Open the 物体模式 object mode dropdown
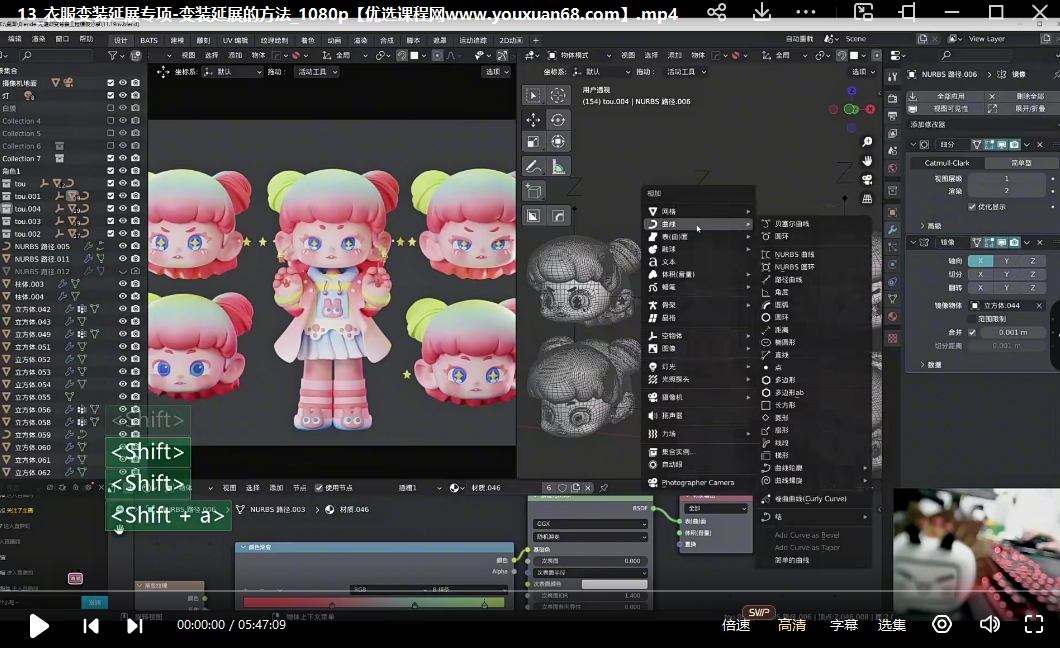The height and width of the screenshot is (648, 1060). point(579,55)
